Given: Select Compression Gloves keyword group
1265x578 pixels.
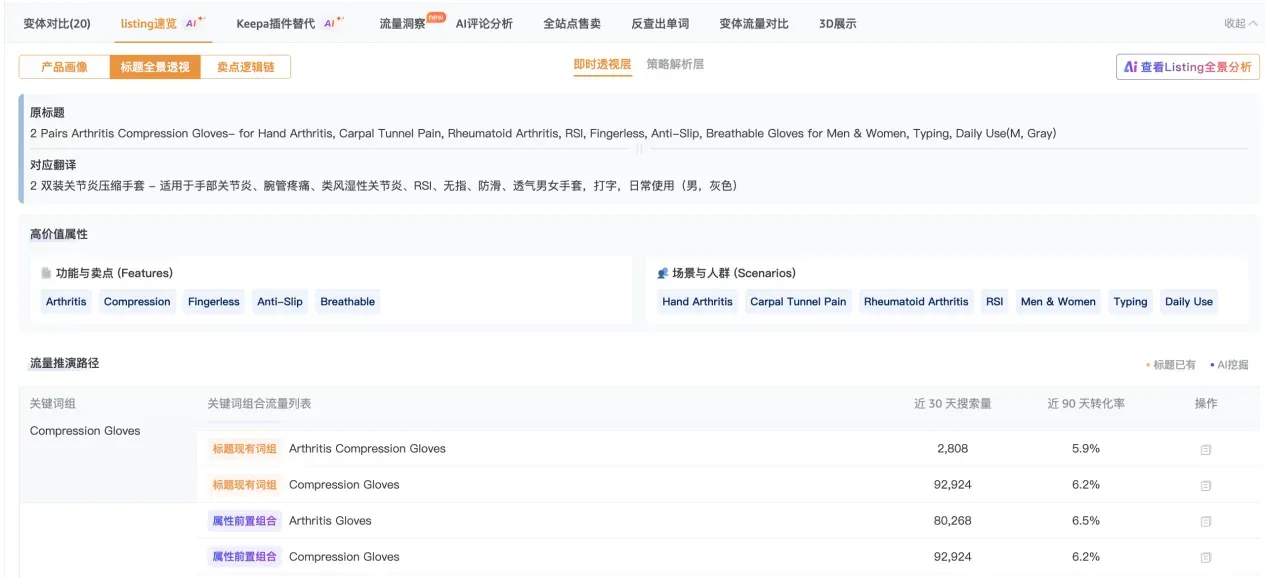Looking at the screenshot, I should [85, 431].
